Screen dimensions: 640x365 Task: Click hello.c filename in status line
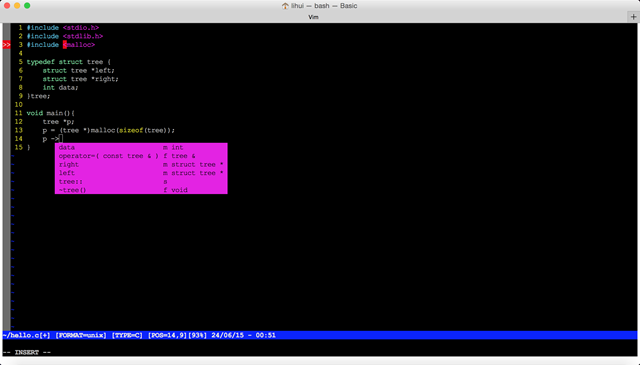[27, 335]
